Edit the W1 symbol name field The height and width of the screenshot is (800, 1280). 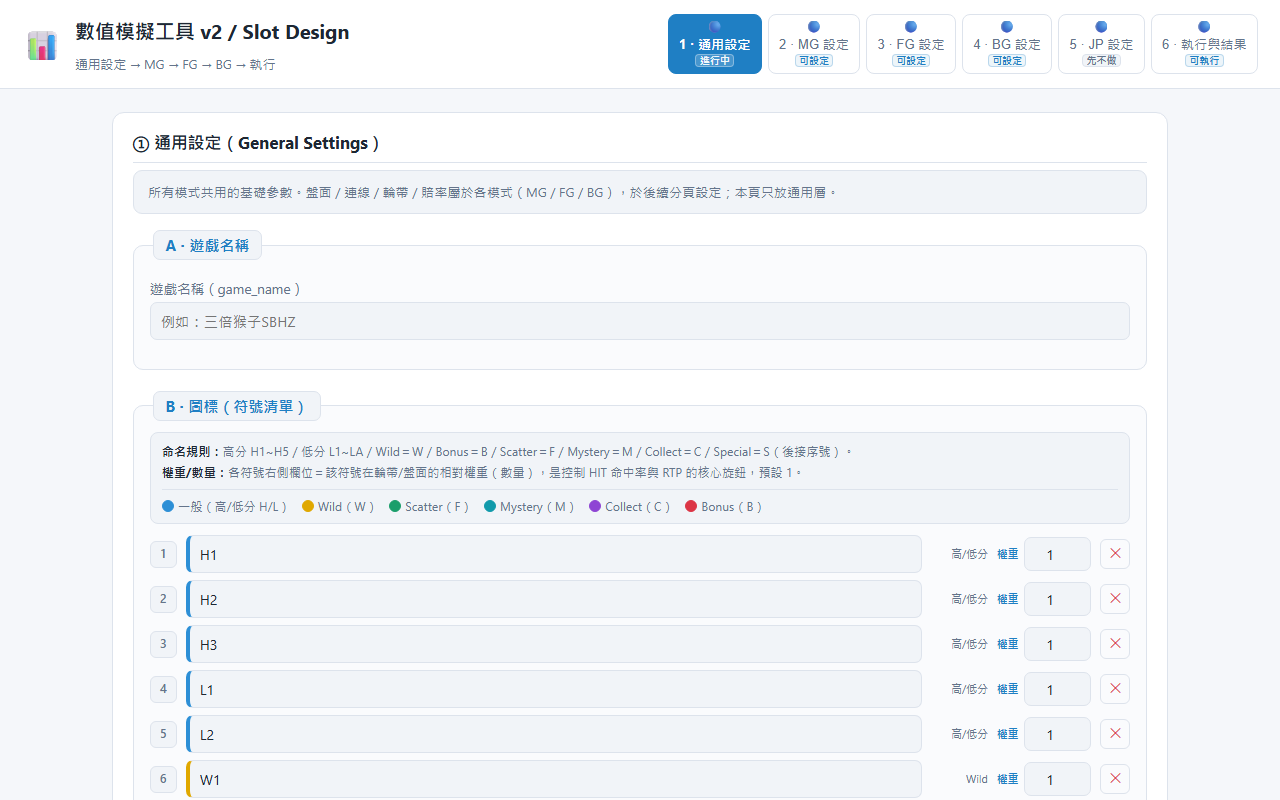pyautogui.click(x=554, y=779)
